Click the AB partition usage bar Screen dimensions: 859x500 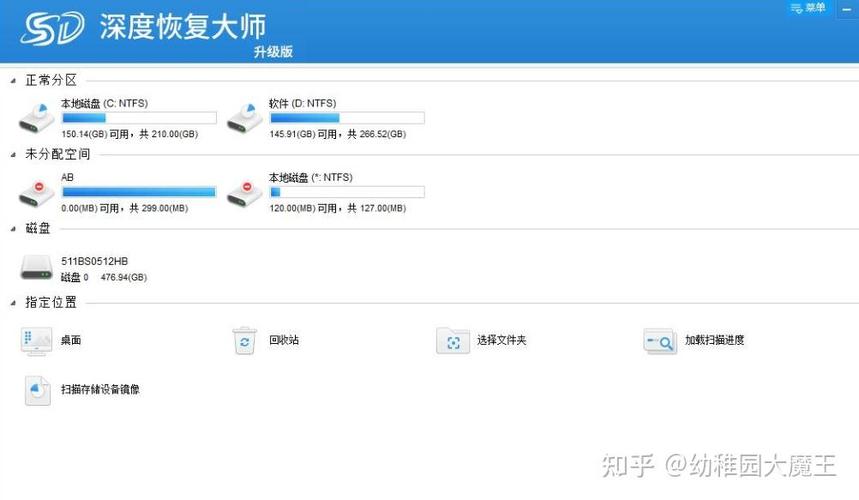point(139,192)
